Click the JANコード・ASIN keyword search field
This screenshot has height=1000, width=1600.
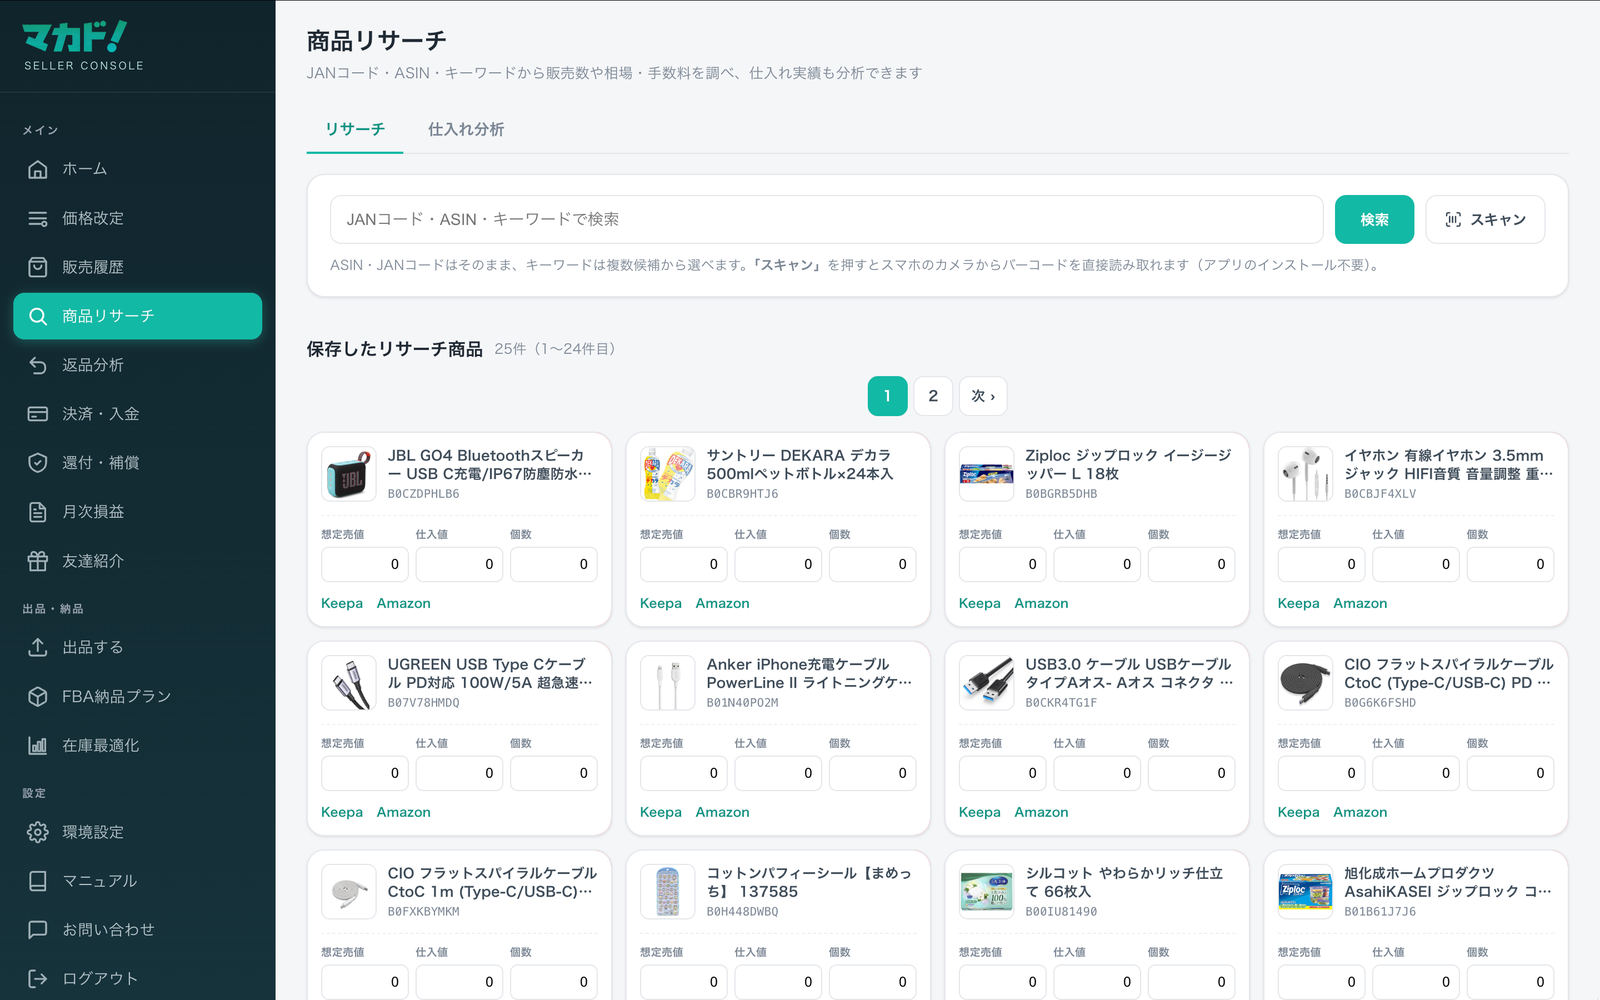click(x=826, y=219)
